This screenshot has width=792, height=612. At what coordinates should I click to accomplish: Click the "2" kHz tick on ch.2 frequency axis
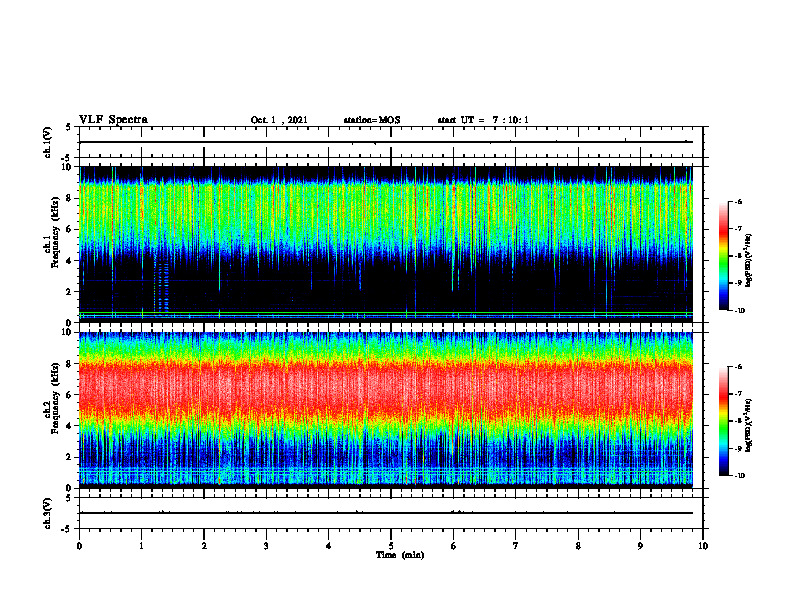pyautogui.click(x=70, y=457)
